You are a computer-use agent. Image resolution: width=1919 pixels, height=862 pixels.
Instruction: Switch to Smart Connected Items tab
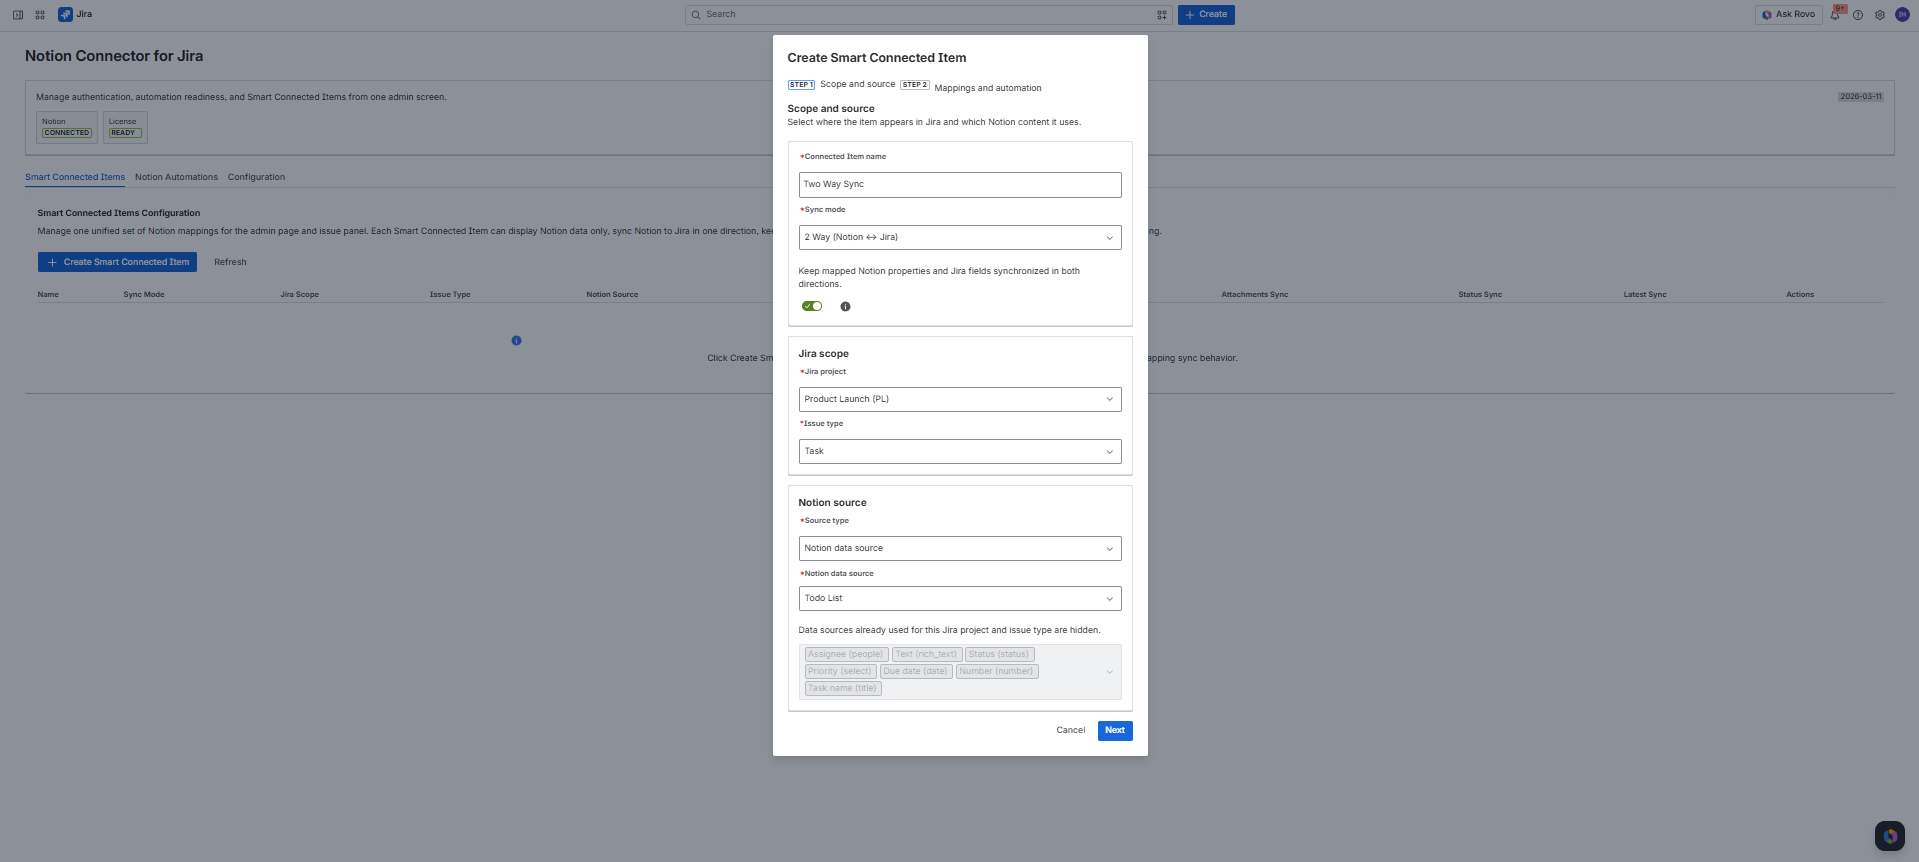75,177
